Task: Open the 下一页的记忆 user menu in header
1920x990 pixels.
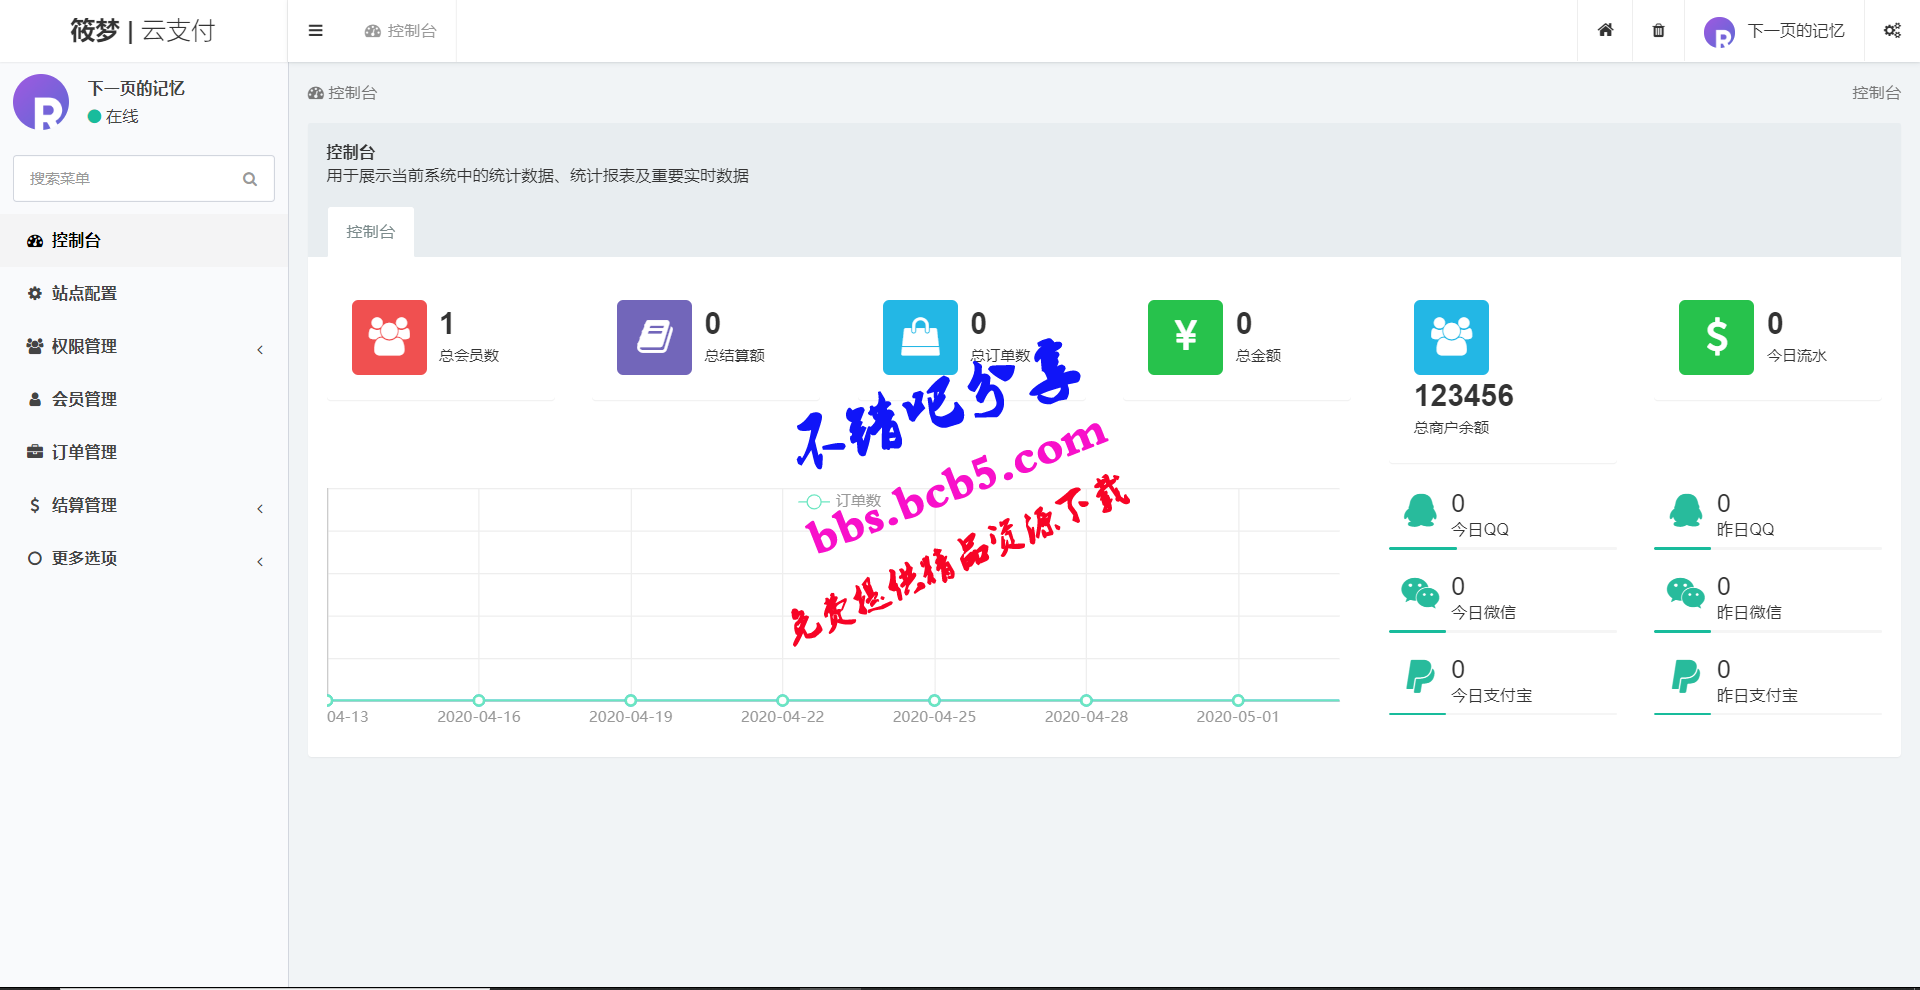Action: click(x=1775, y=31)
